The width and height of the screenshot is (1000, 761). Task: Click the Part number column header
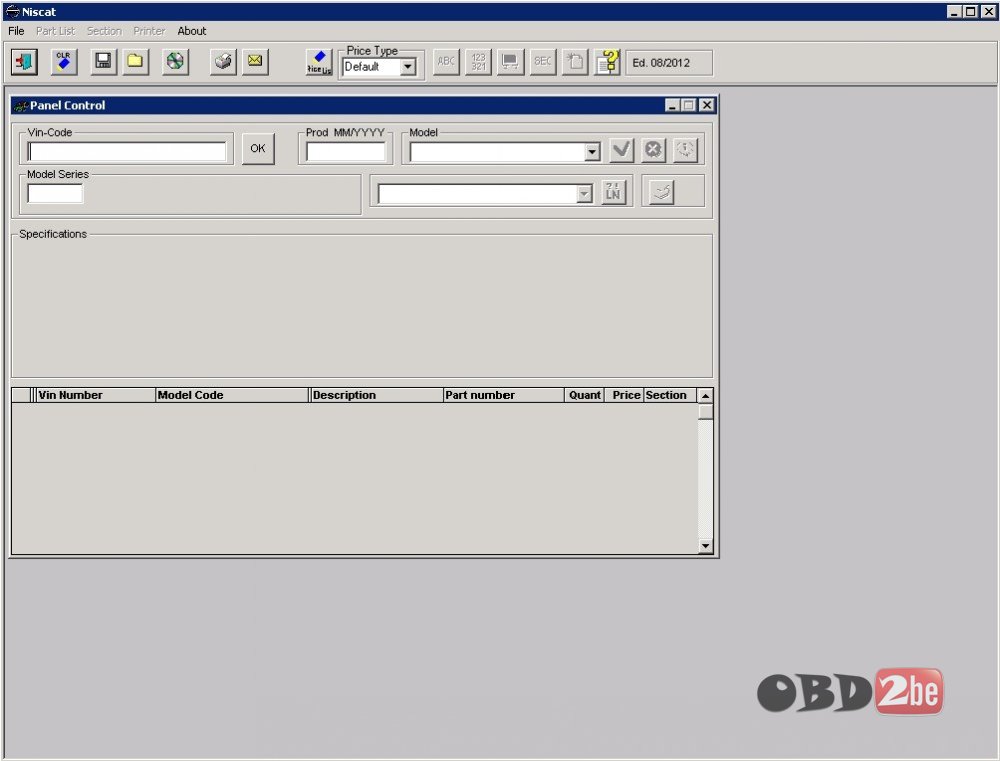coord(504,395)
